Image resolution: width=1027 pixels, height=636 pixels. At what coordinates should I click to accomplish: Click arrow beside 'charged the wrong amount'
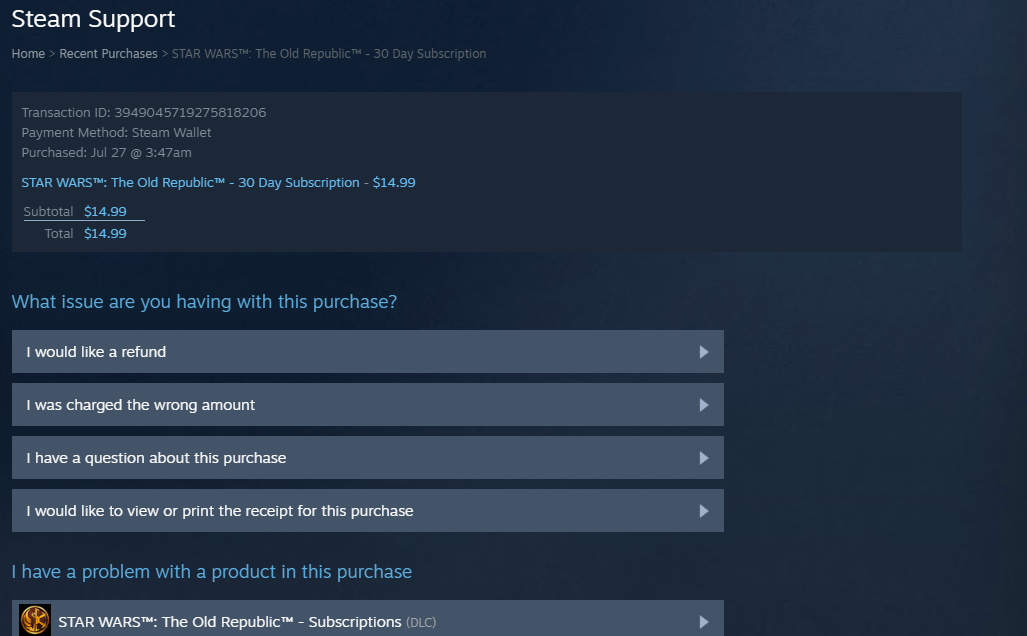click(704, 405)
